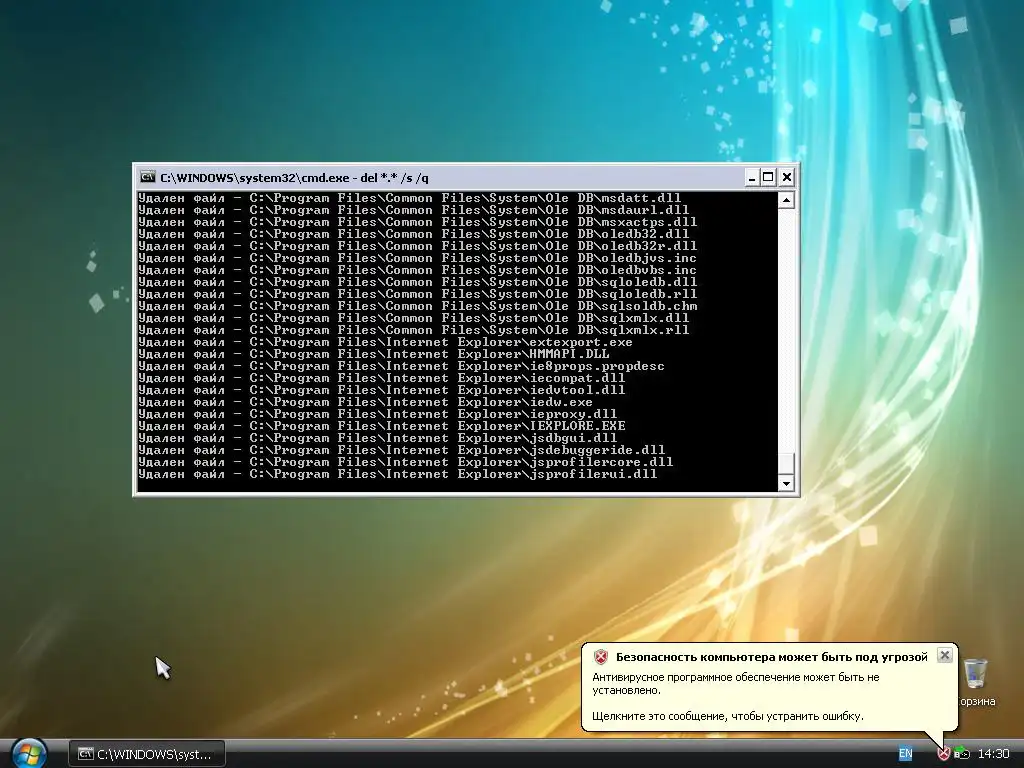Viewport: 1024px width, 768px height.
Task: Open the Корзина recycle bin icon
Action: coord(976,682)
